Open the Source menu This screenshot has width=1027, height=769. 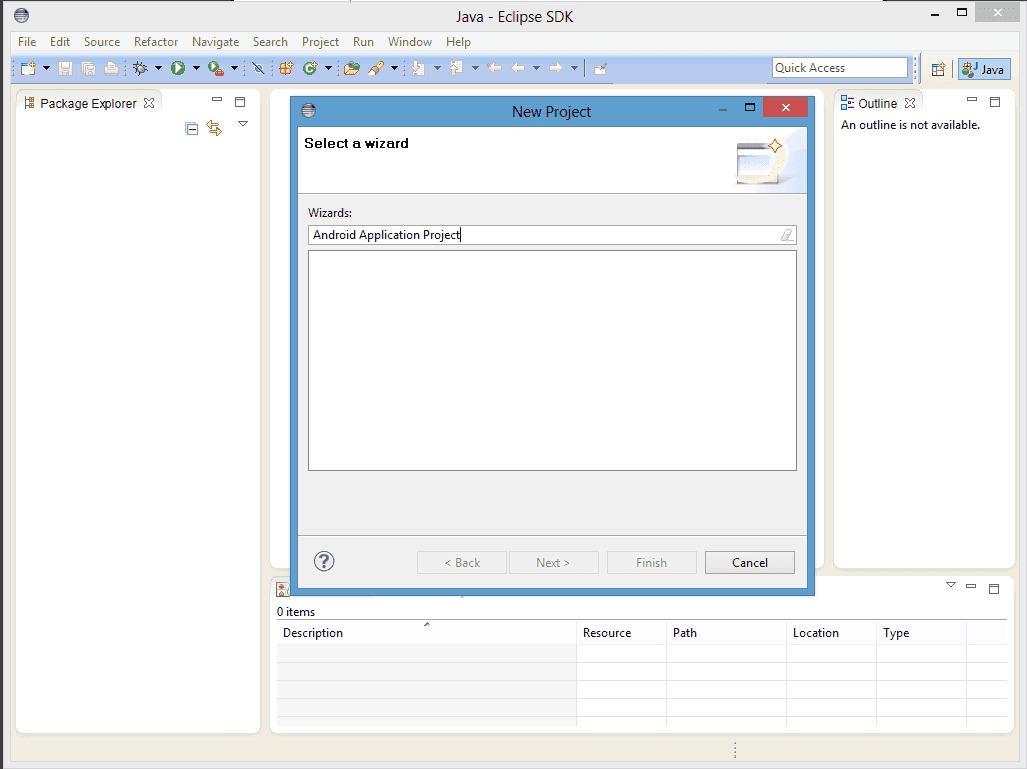tap(102, 42)
